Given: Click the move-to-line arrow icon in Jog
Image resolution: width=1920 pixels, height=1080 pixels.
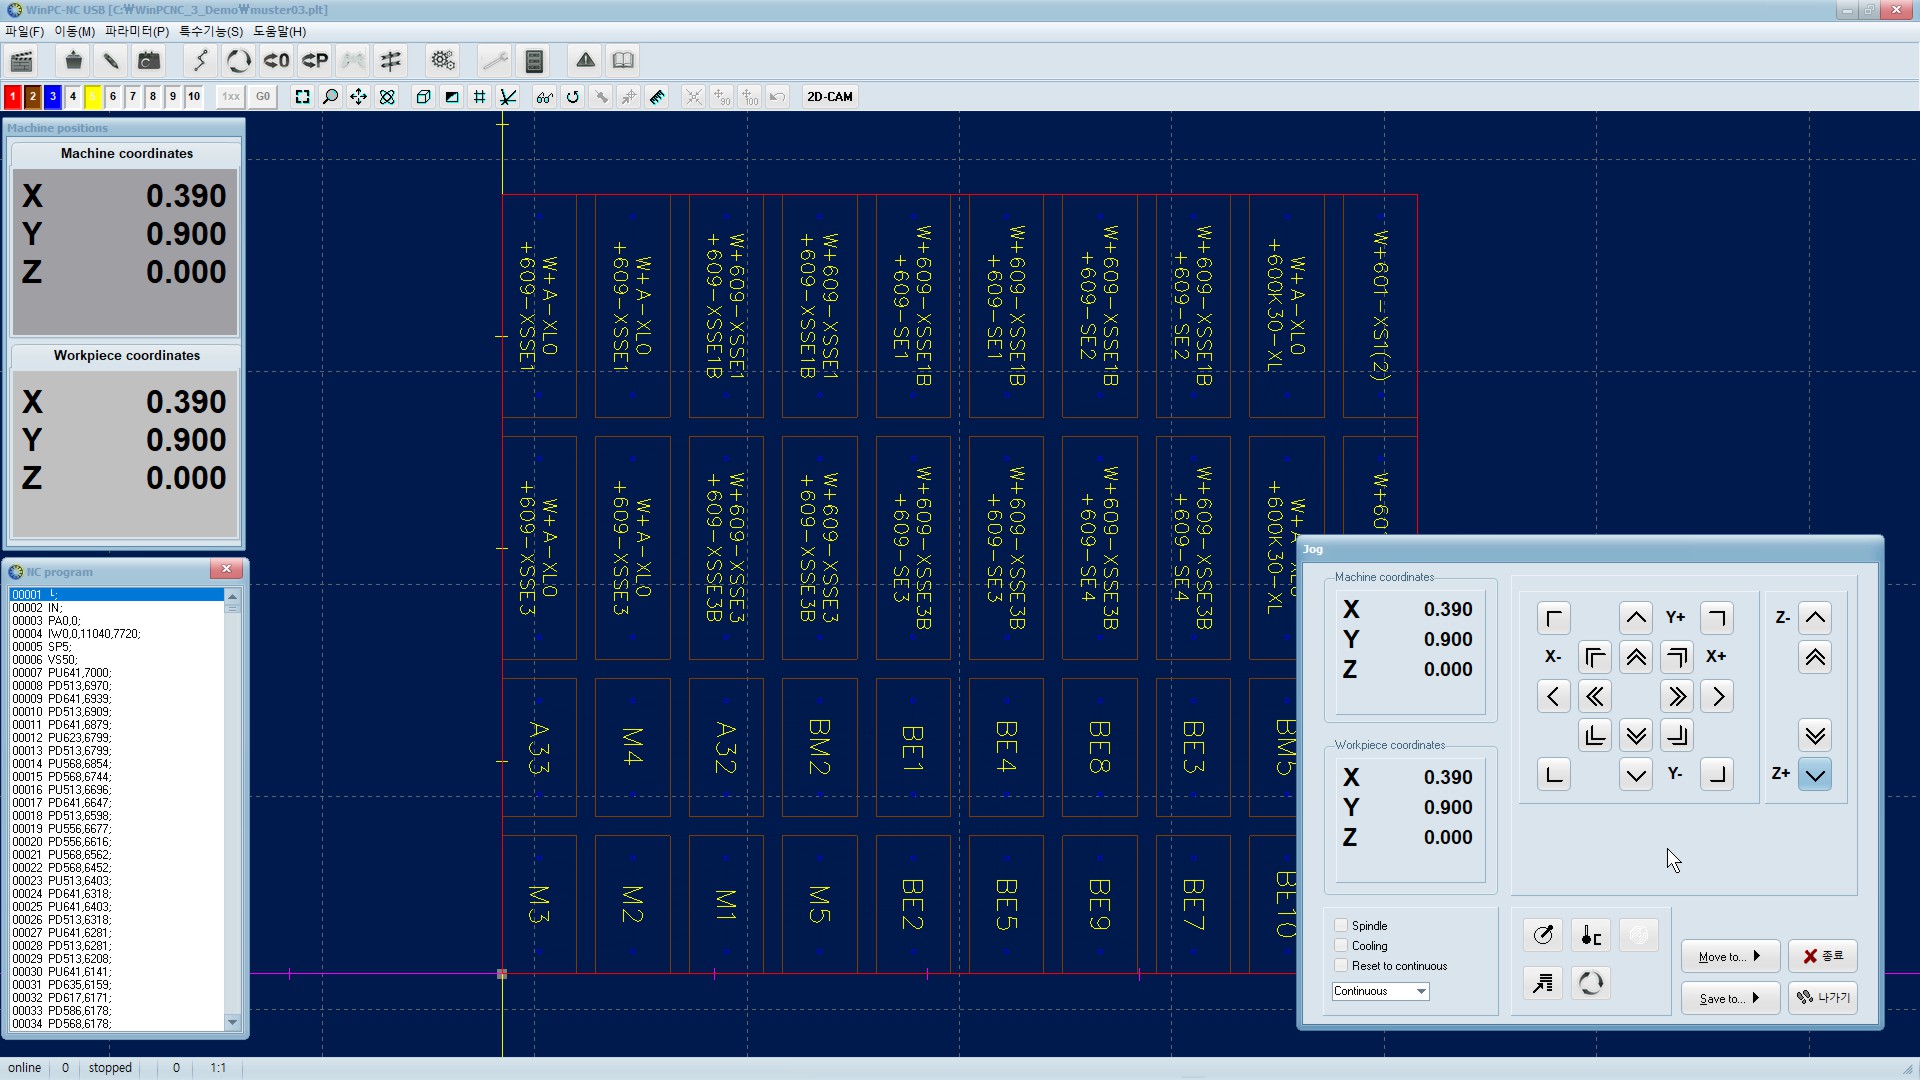Looking at the screenshot, I should pyautogui.click(x=1543, y=983).
